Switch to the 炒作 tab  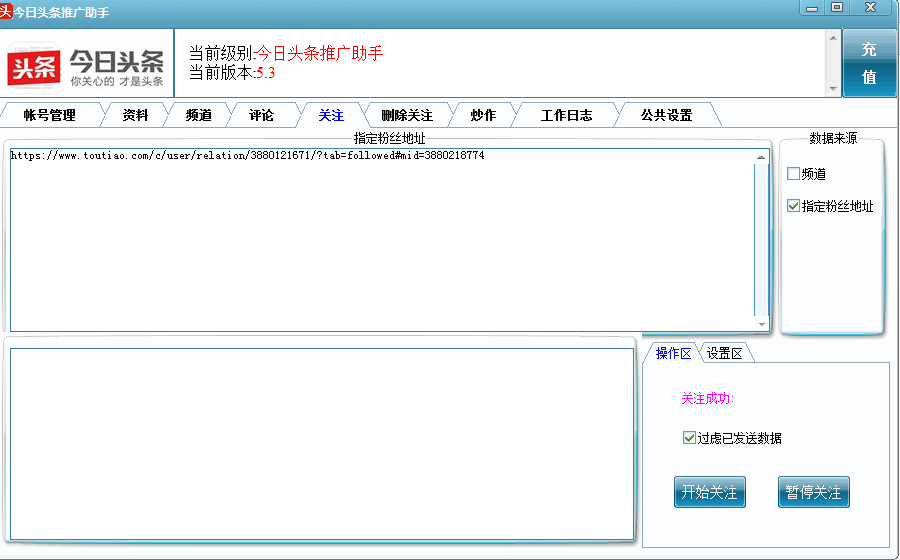pos(483,115)
